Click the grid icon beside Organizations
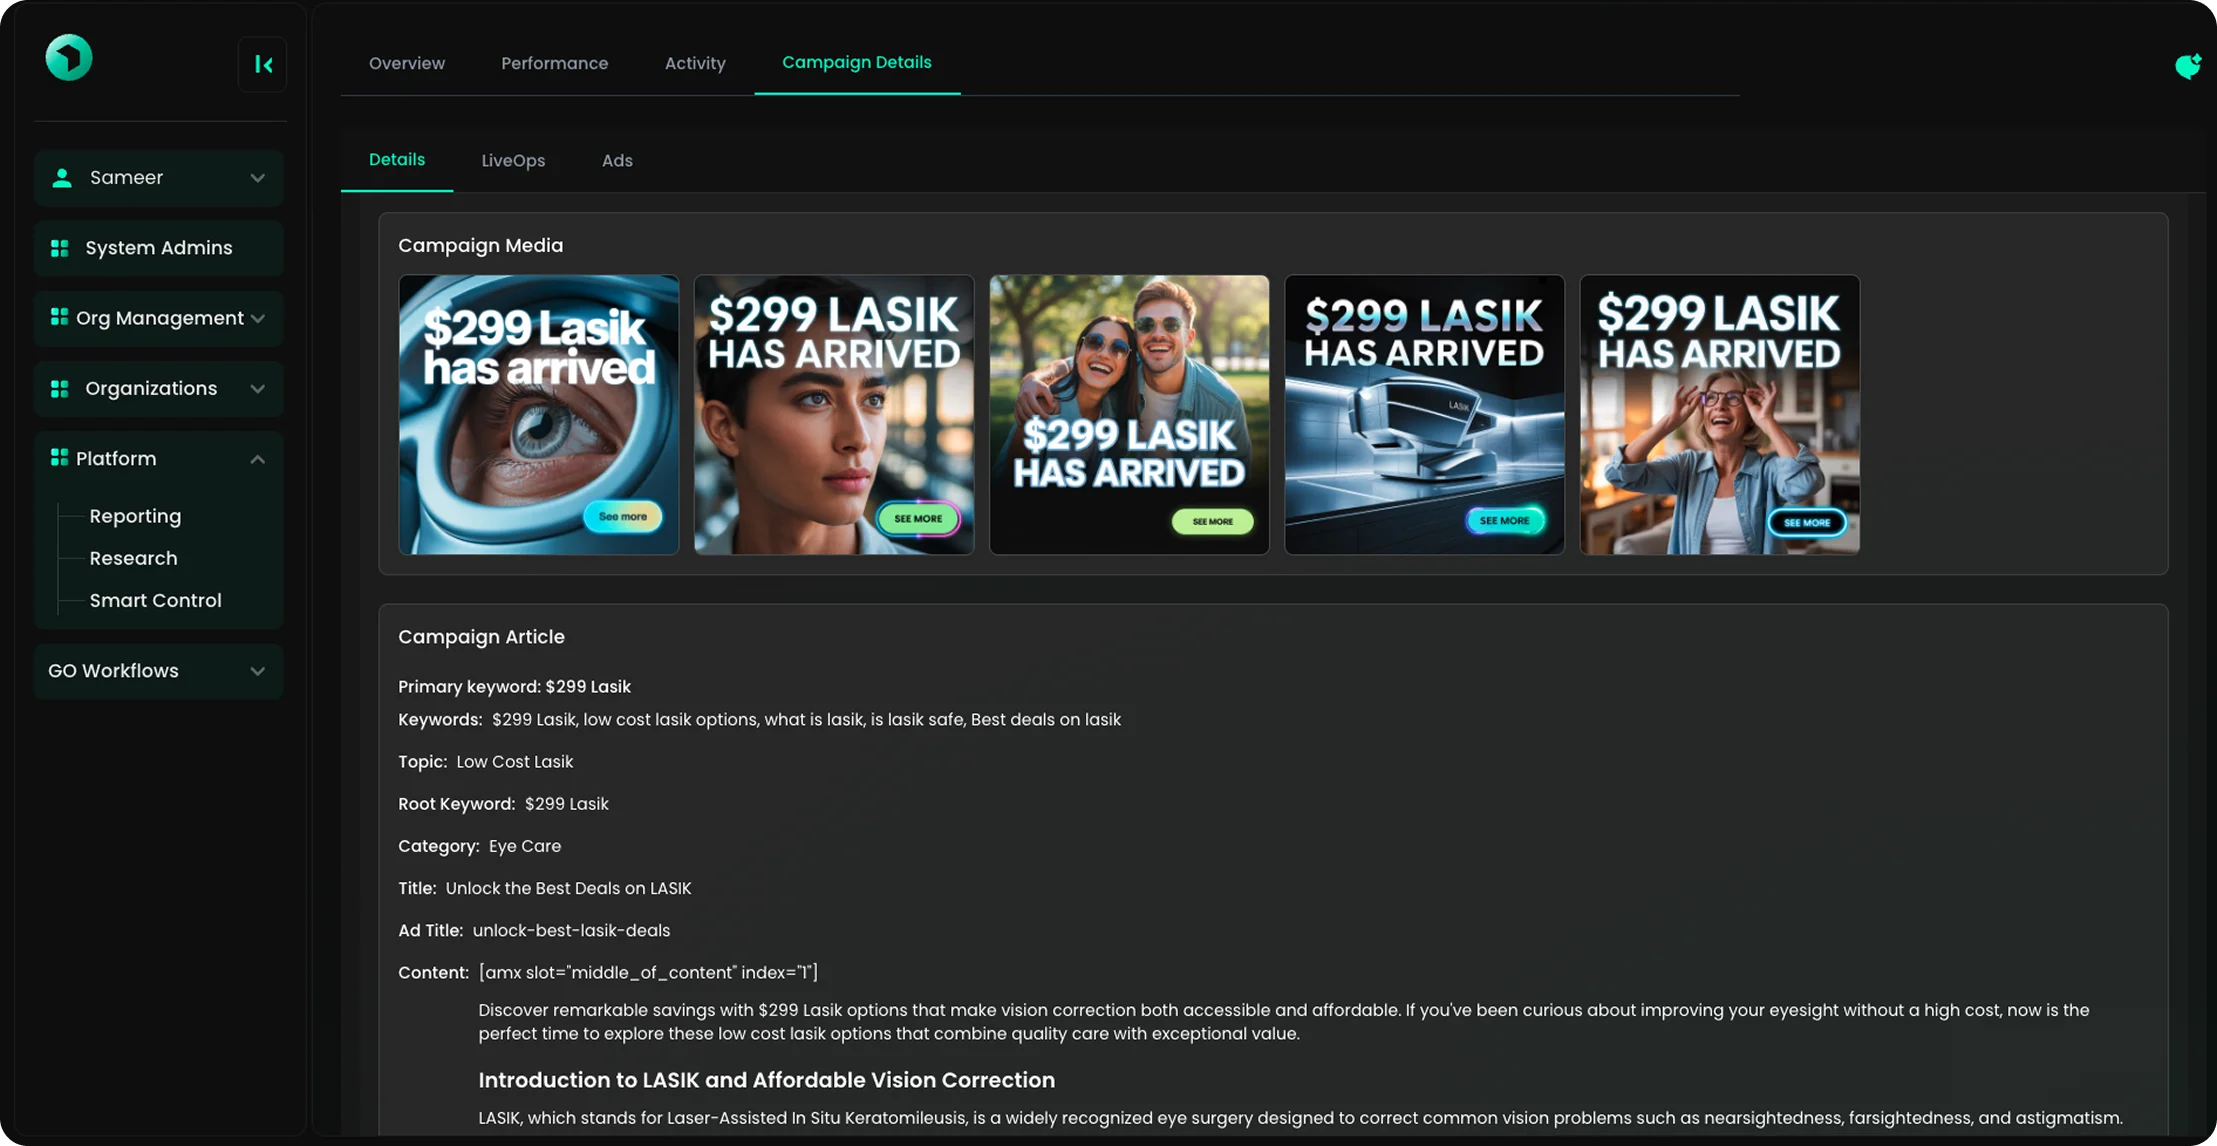 point(60,388)
